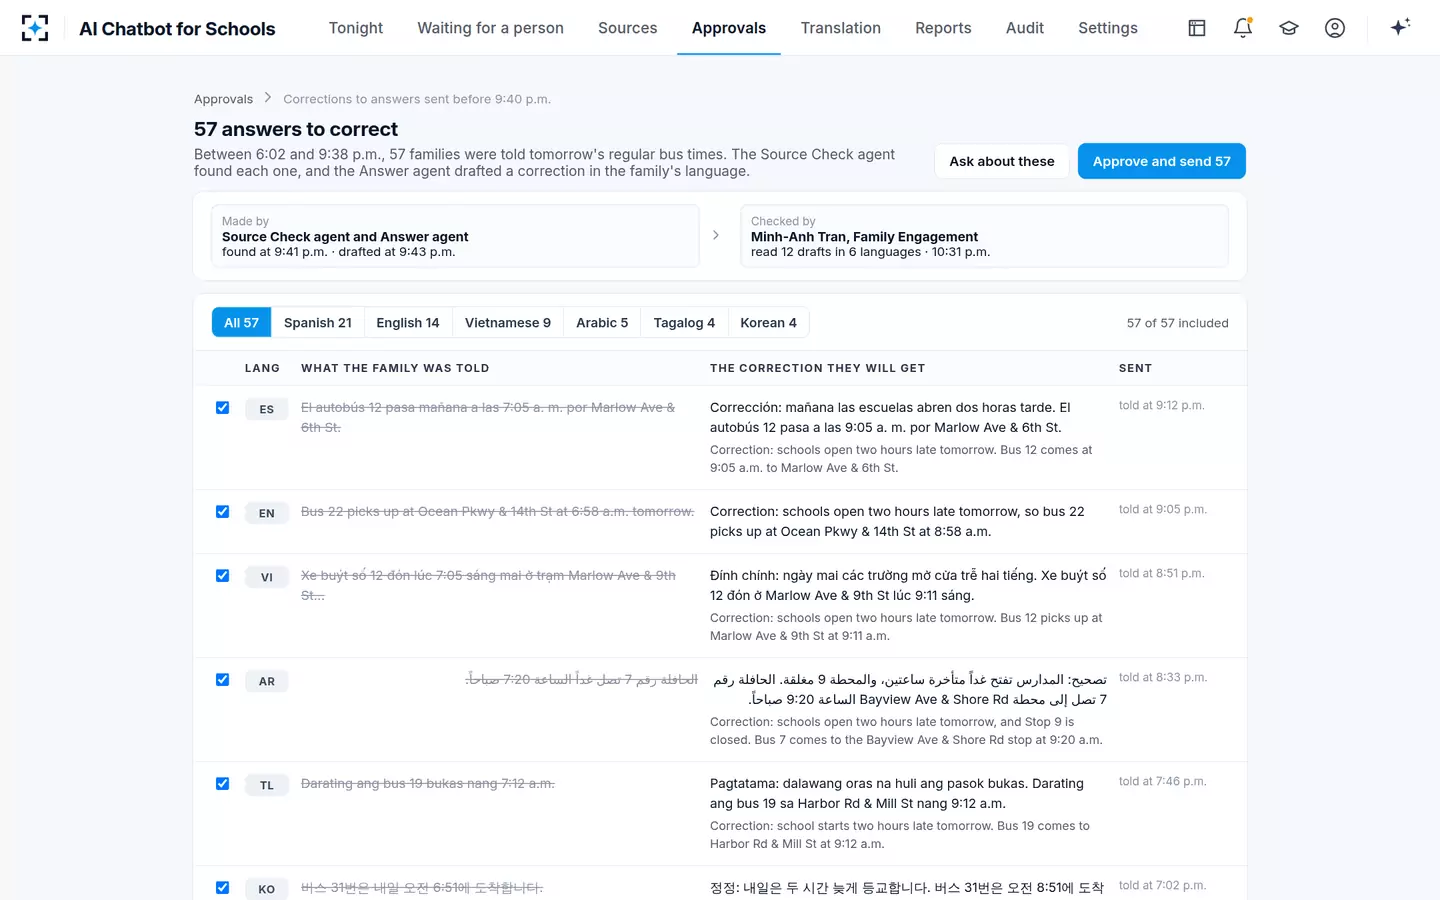Click the Approvals breadcrumb link
The height and width of the screenshot is (900, 1440).
point(223,99)
